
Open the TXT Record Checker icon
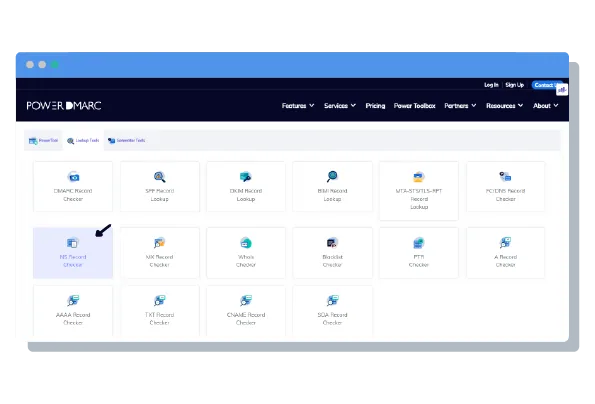pos(160,300)
